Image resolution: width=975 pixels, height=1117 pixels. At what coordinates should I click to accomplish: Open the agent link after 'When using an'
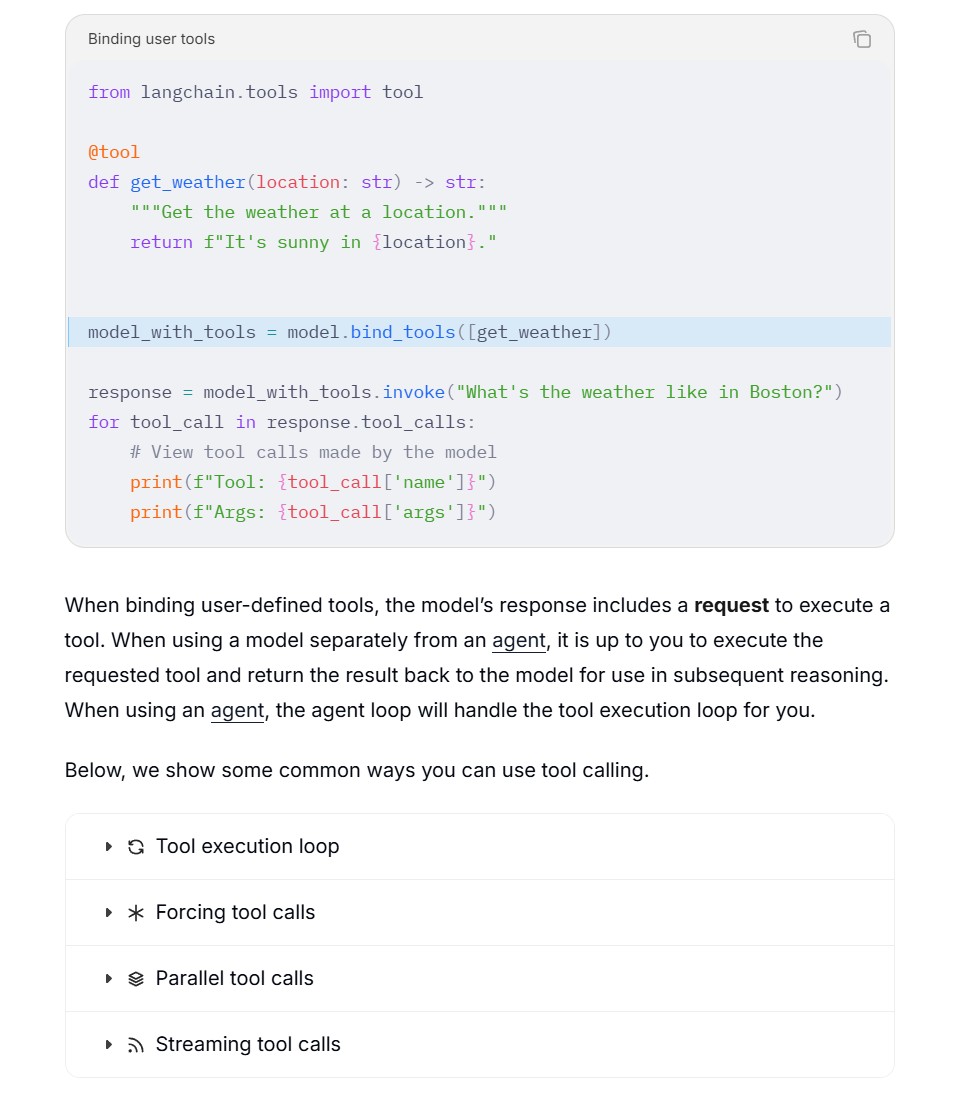point(237,710)
